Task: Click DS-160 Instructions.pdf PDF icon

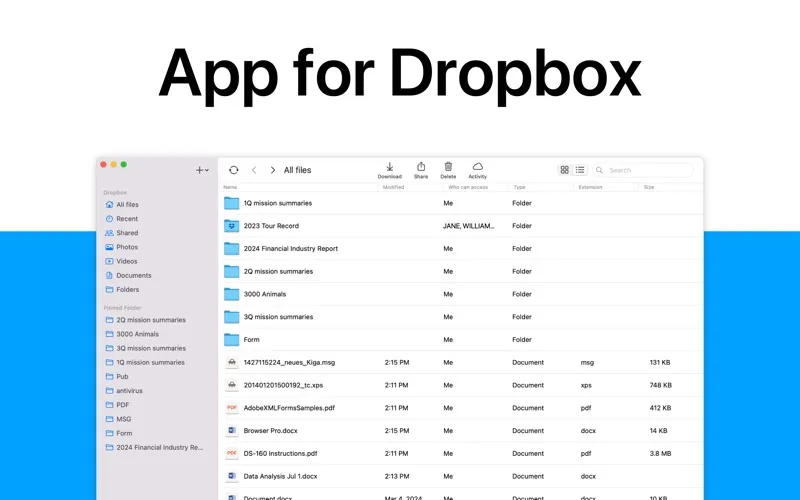Action: [232, 453]
